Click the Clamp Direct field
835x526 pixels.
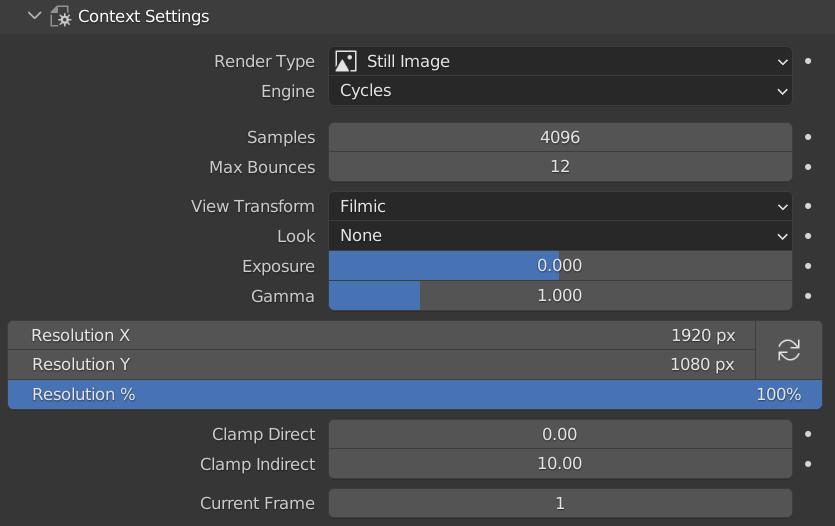560,434
